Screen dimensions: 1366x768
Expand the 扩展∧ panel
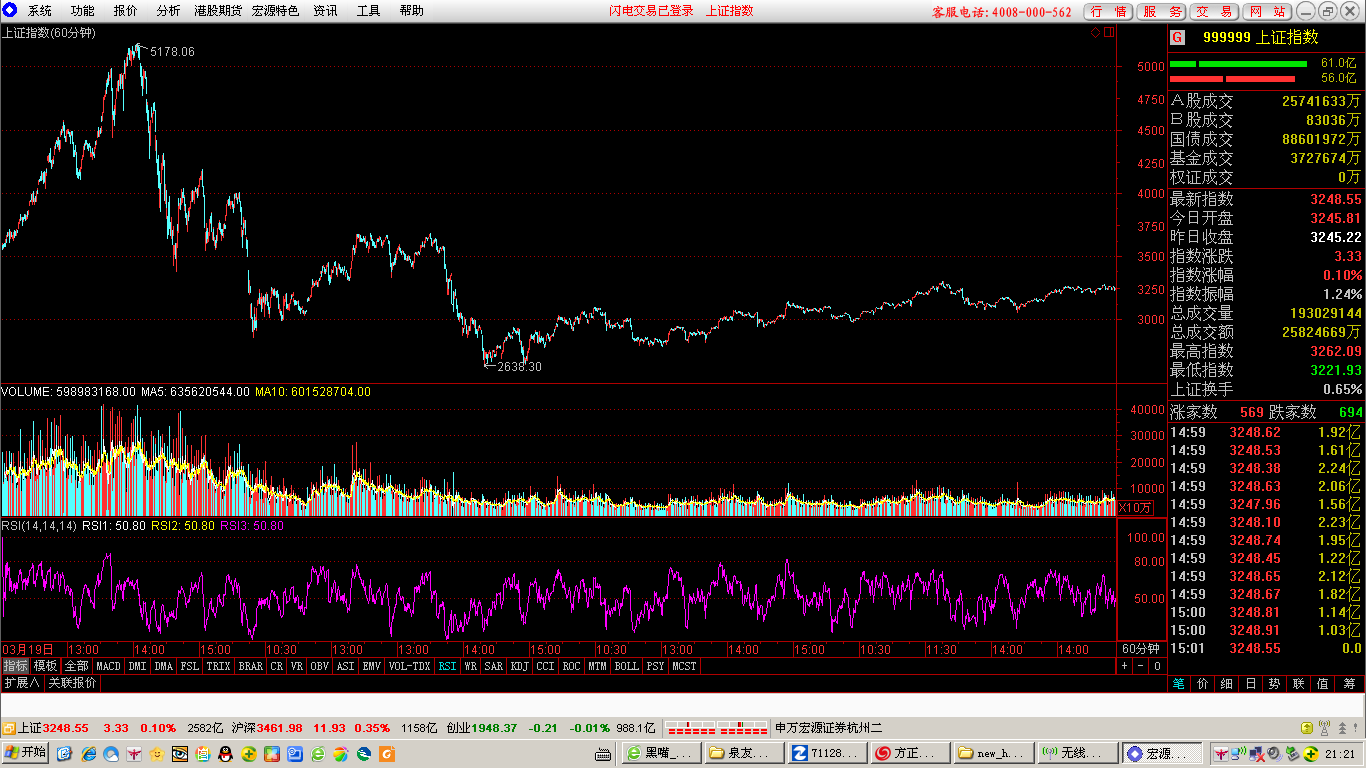coord(21,683)
